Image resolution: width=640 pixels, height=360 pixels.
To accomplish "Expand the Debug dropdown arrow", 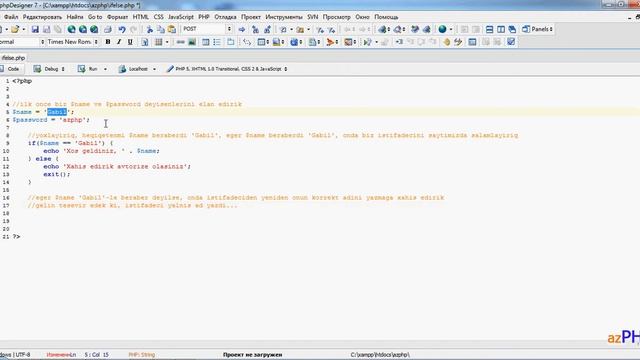I will [x=63, y=69].
